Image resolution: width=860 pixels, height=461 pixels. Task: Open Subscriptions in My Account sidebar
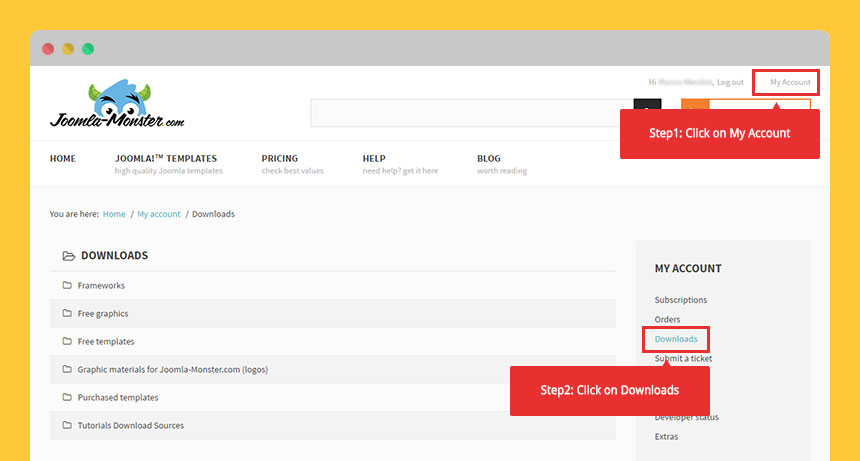pyautogui.click(x=681, y=300)
